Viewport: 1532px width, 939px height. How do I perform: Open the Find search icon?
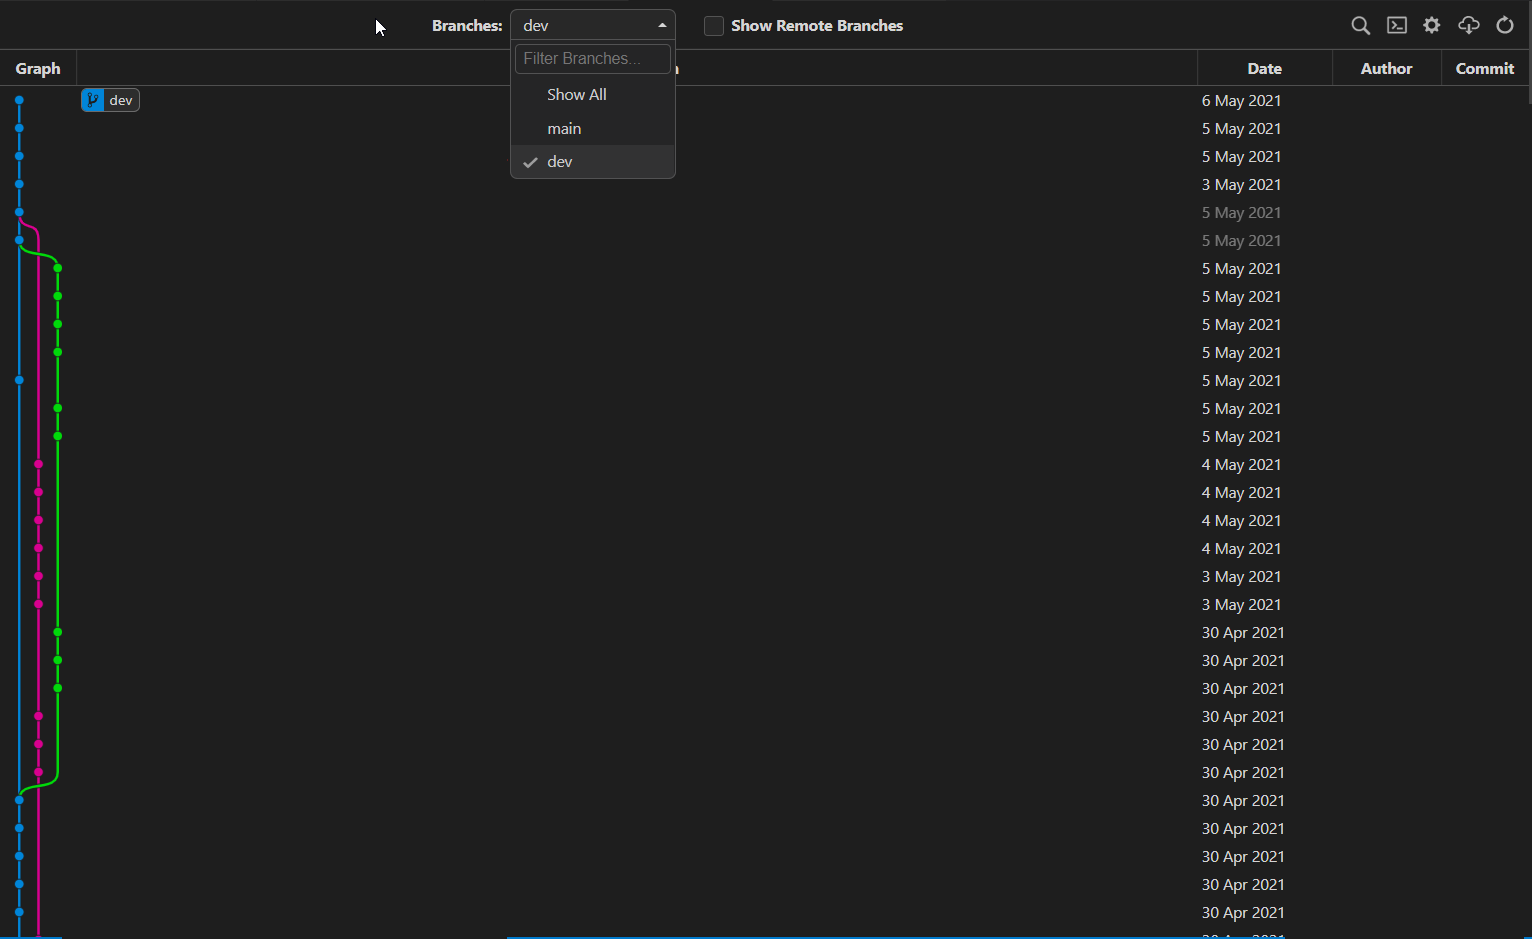pyautogui.click(x=1360, y=26)
